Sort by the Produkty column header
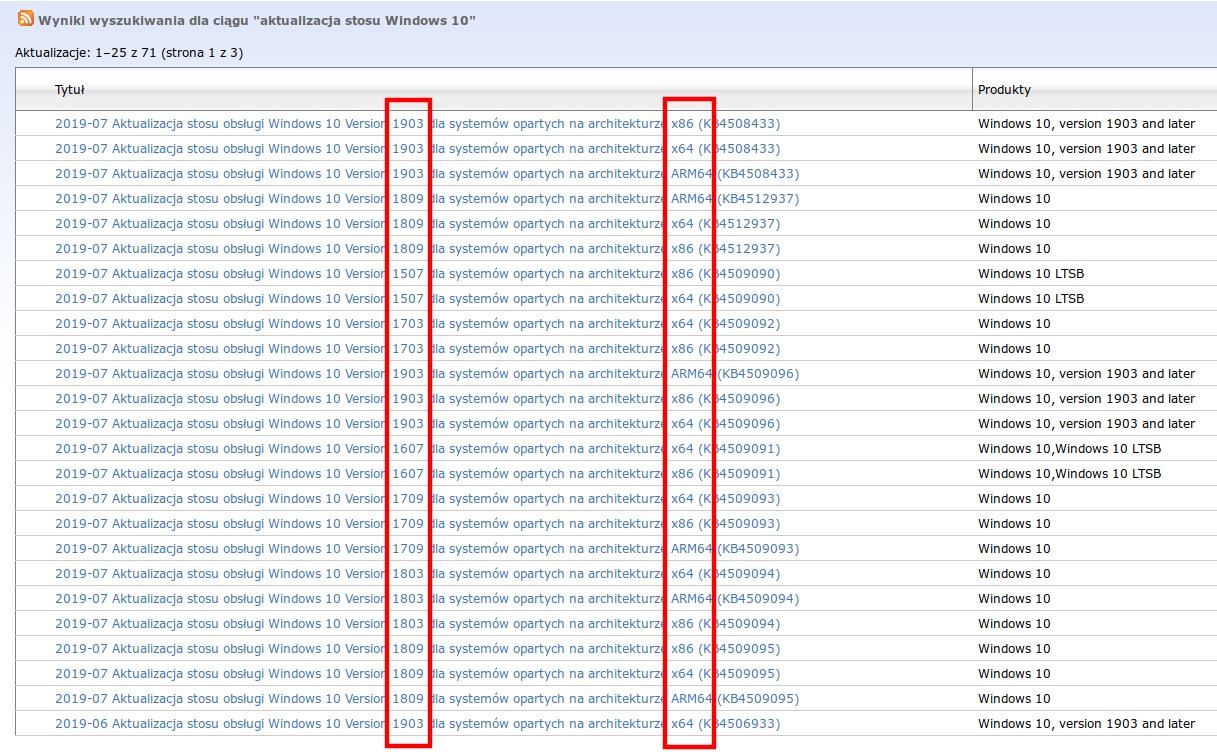Screen dimensions: 1217x752 pyautogui.click(x=1004, y=90)
